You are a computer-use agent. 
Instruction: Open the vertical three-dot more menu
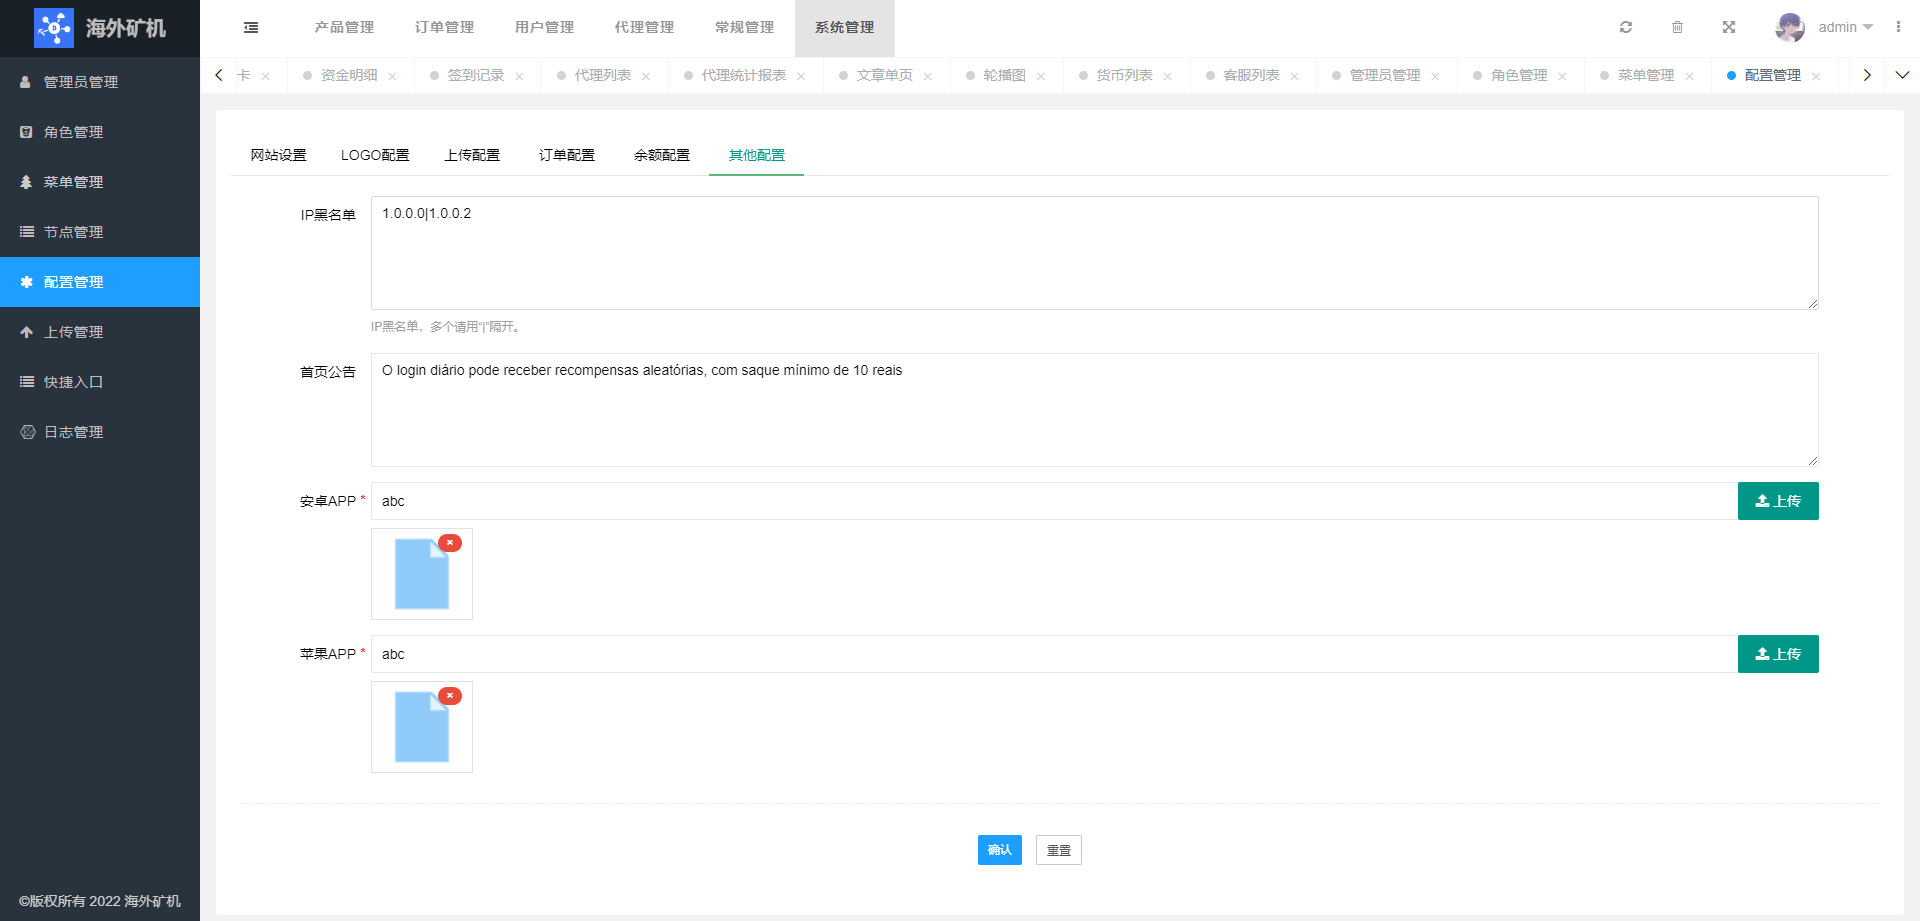[1898, 28]
